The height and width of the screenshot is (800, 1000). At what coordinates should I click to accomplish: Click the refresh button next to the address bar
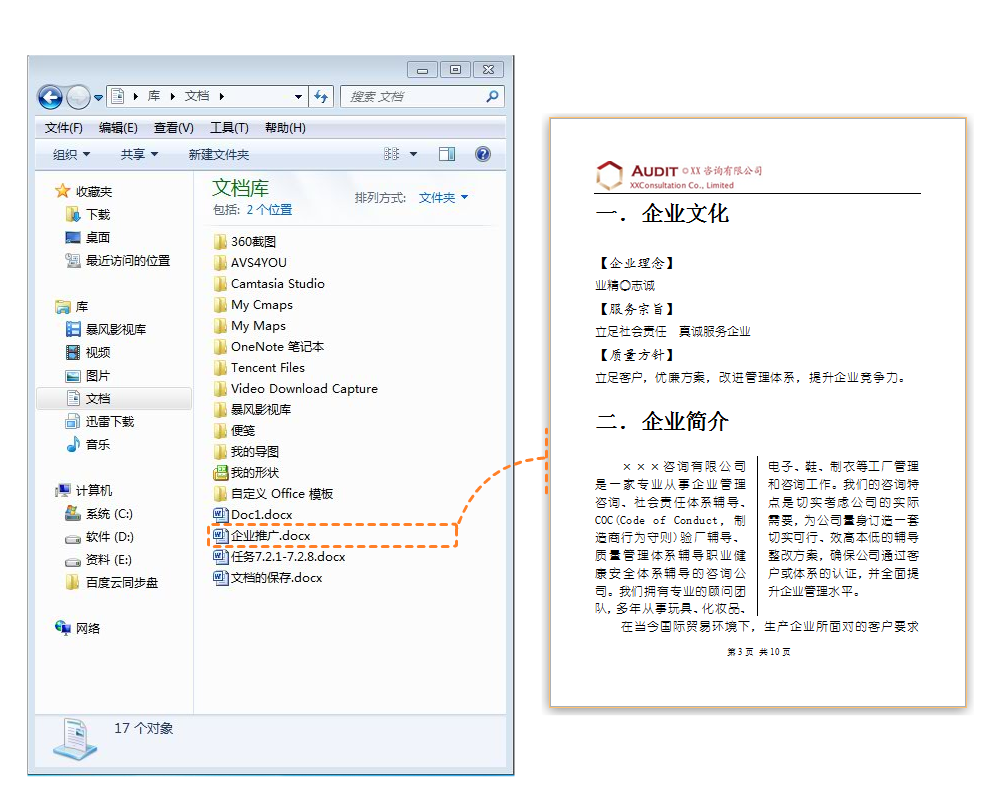[321, 97]
